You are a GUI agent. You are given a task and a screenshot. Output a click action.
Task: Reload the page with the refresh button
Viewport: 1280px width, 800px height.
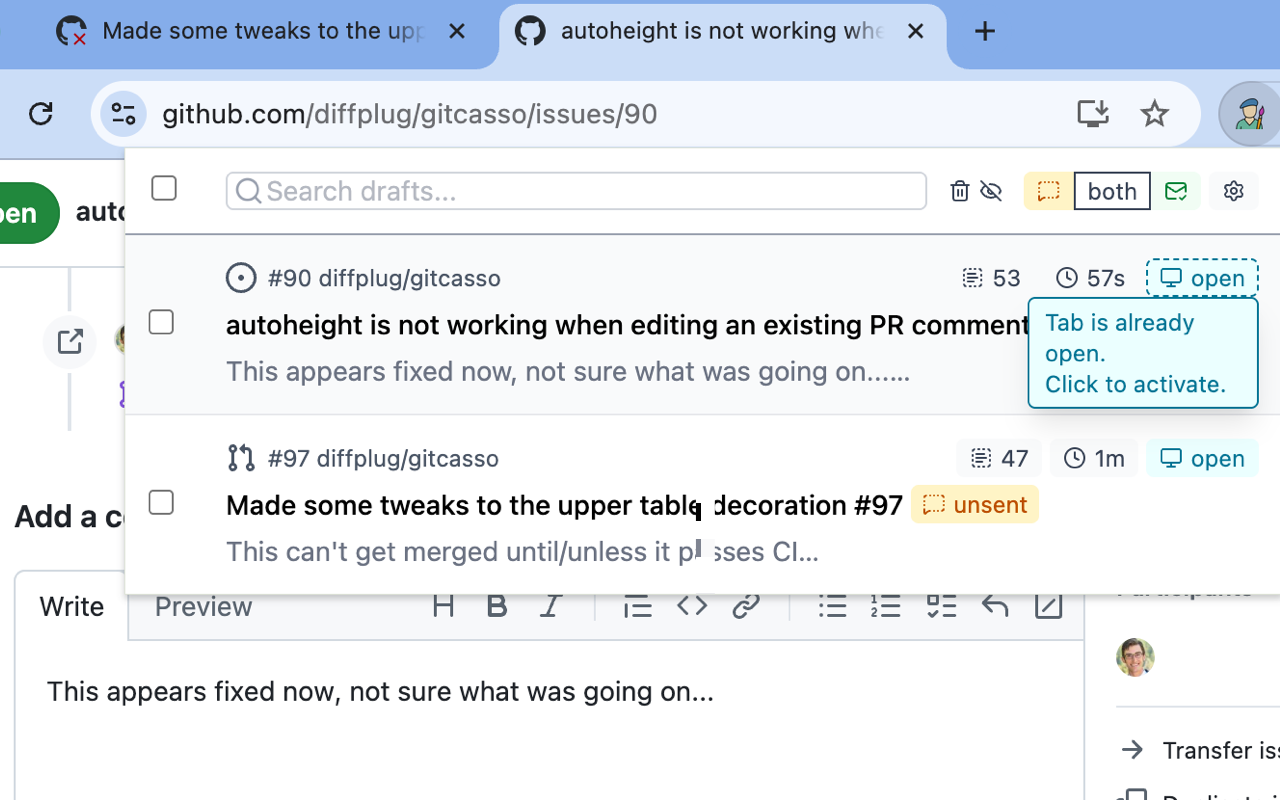(41, 114)
